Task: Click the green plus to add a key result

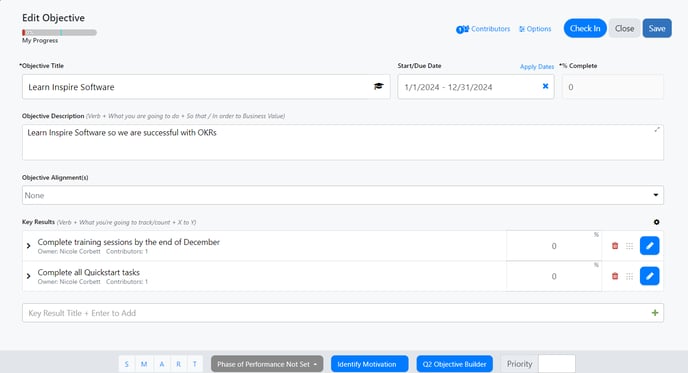Action: [655, 313]
